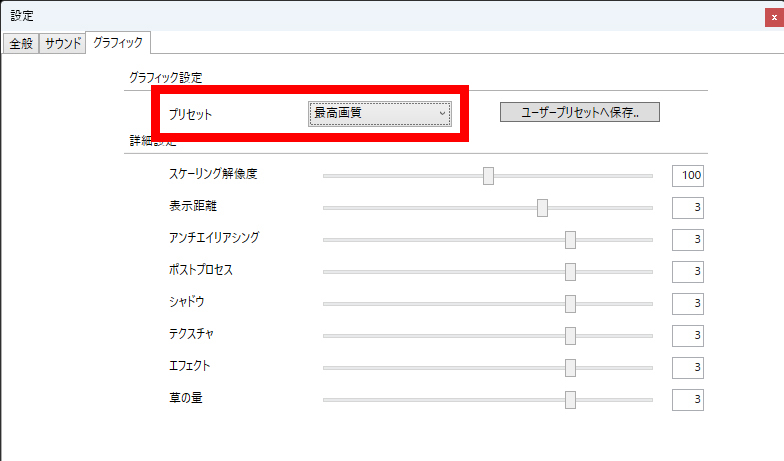Click the シャドウ slider handle

point(570,304)
